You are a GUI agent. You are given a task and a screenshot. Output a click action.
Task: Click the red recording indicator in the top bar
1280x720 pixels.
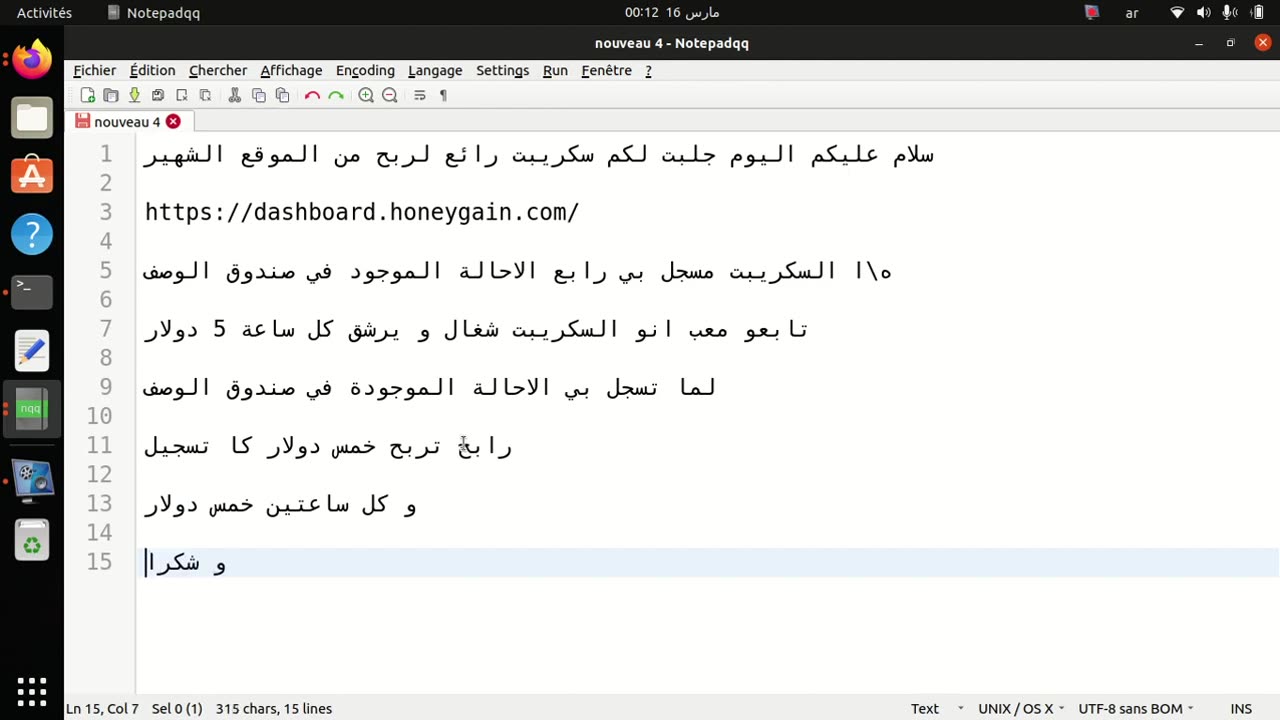[1092, 13]
